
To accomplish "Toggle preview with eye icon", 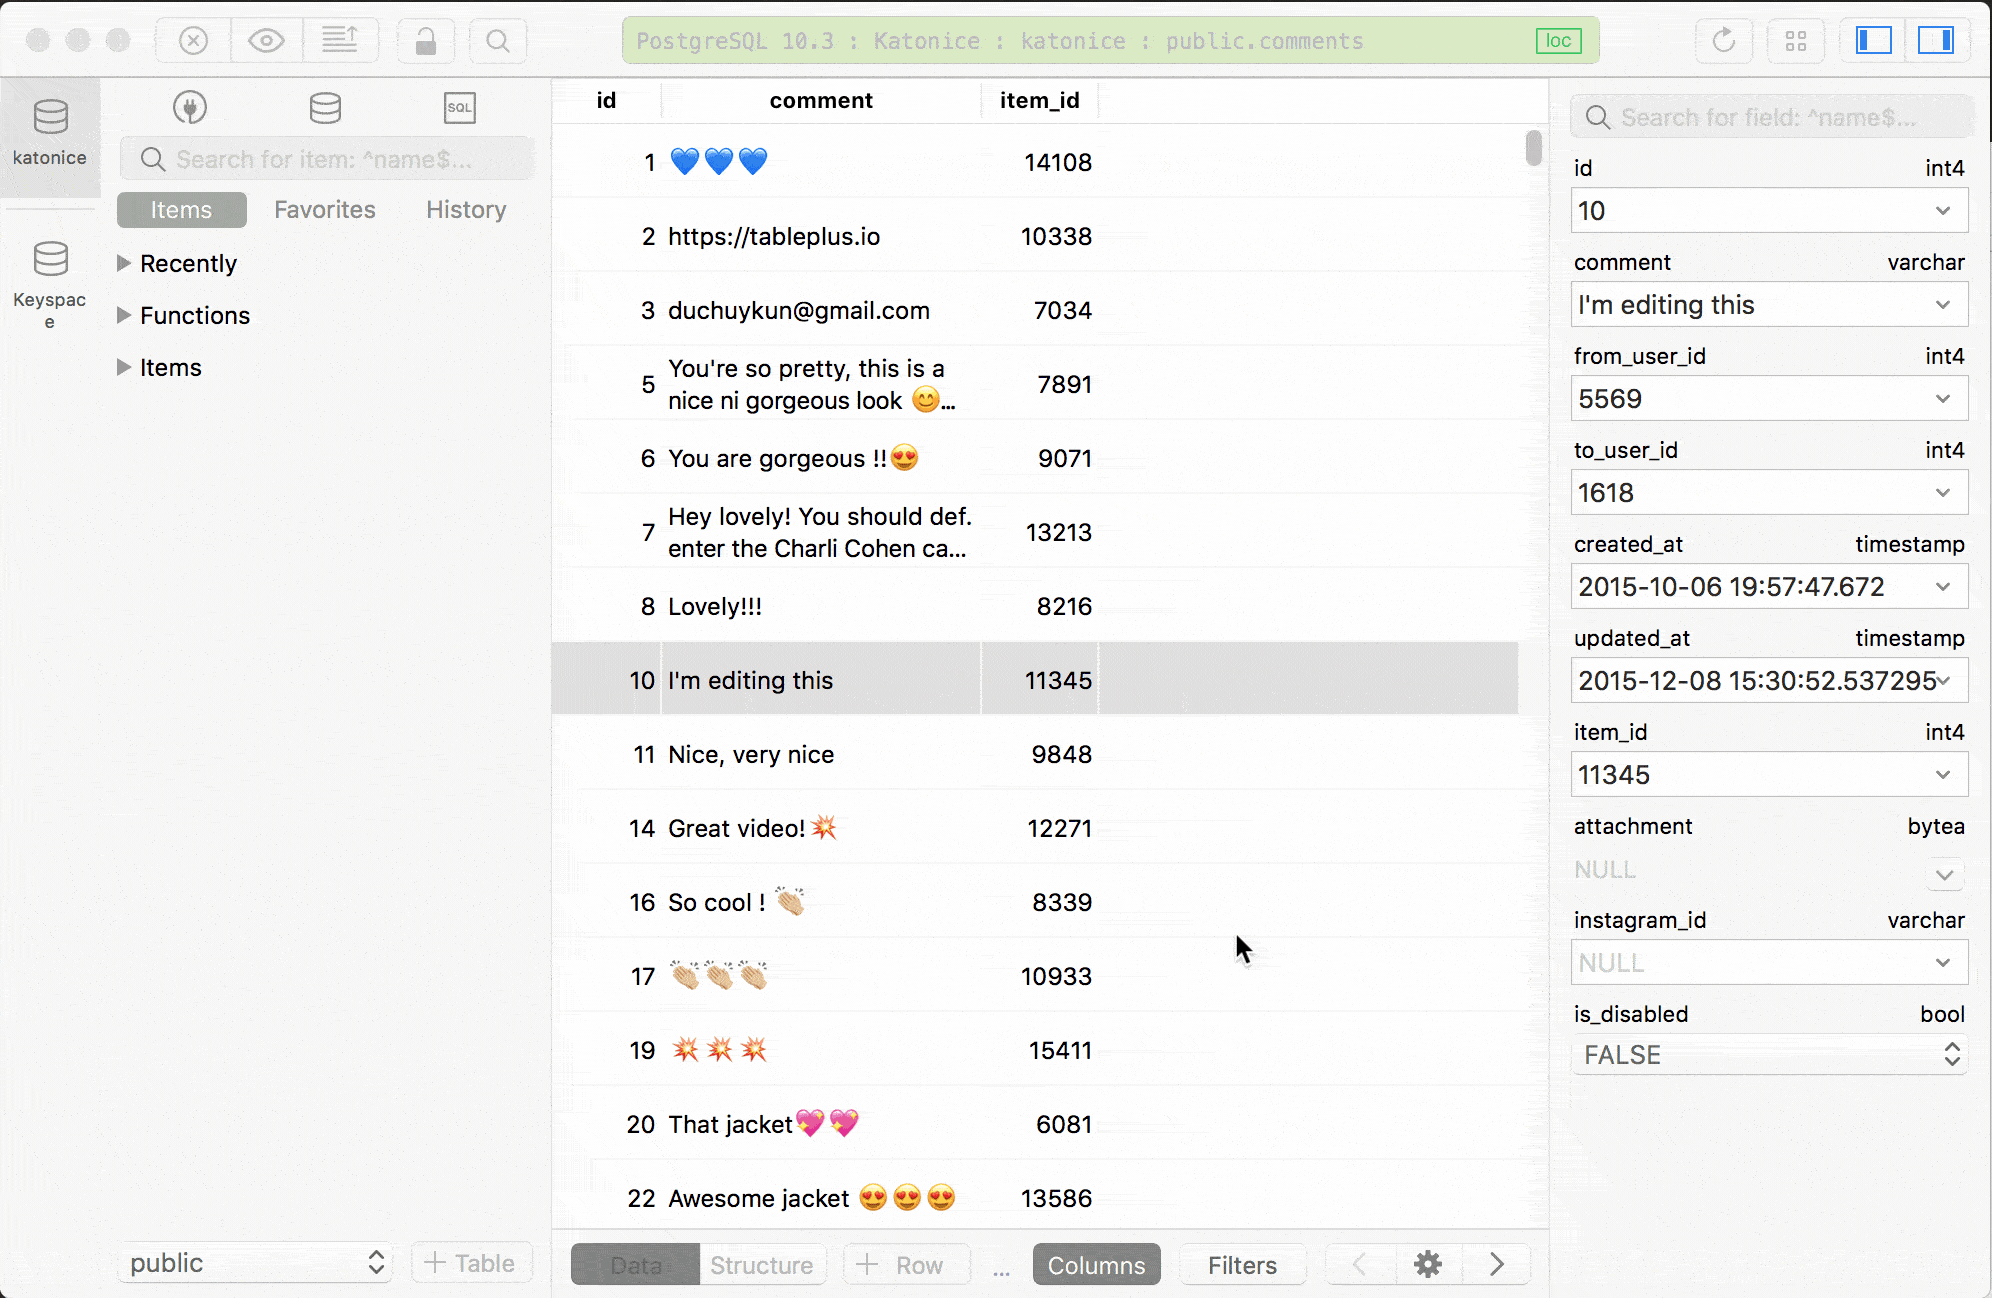I will (266, 41).
